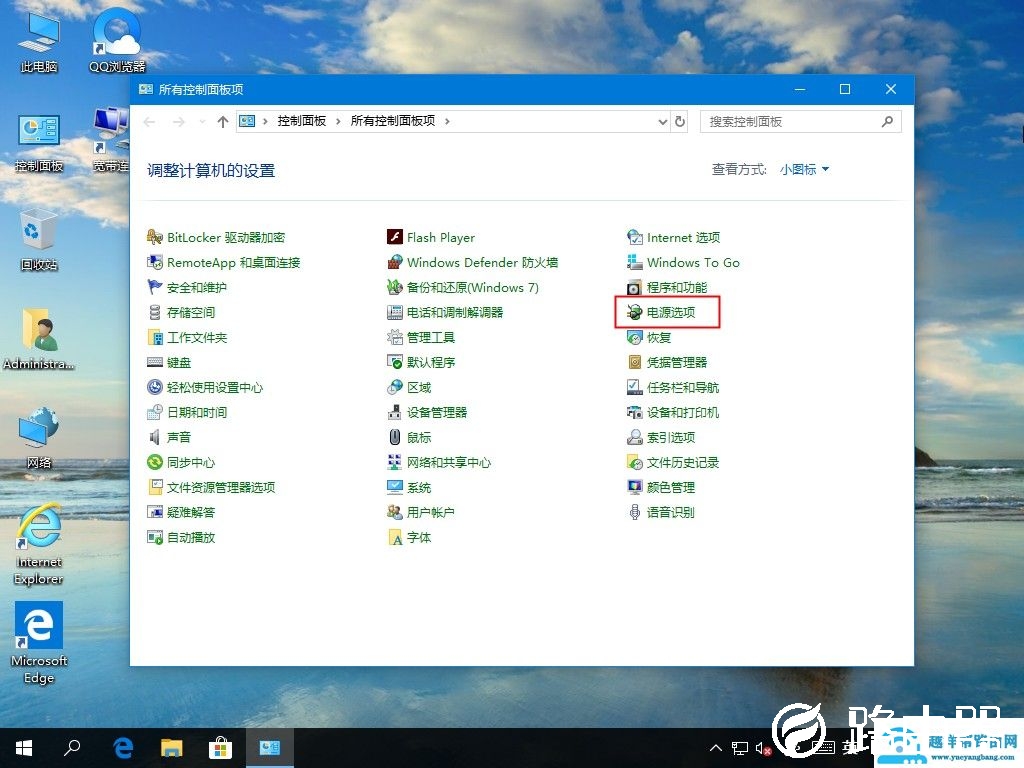Click the 存储空间 storage icon
Image resolution: width=1024 pixels, height=768 pixels.
[x=155, y=312]
